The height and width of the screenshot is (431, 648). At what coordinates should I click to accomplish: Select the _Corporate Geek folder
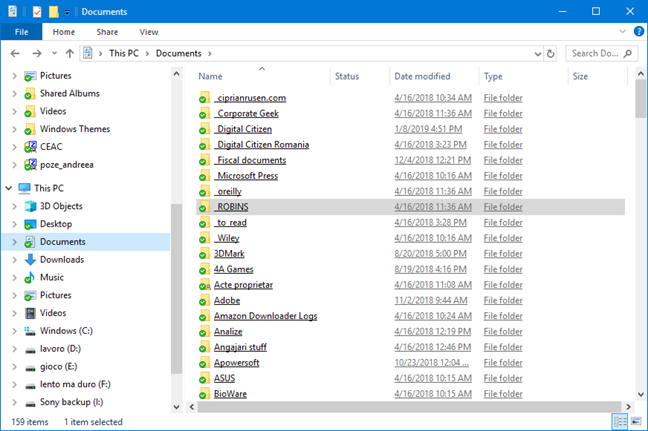pyautogui.click(x=246, y=114)
